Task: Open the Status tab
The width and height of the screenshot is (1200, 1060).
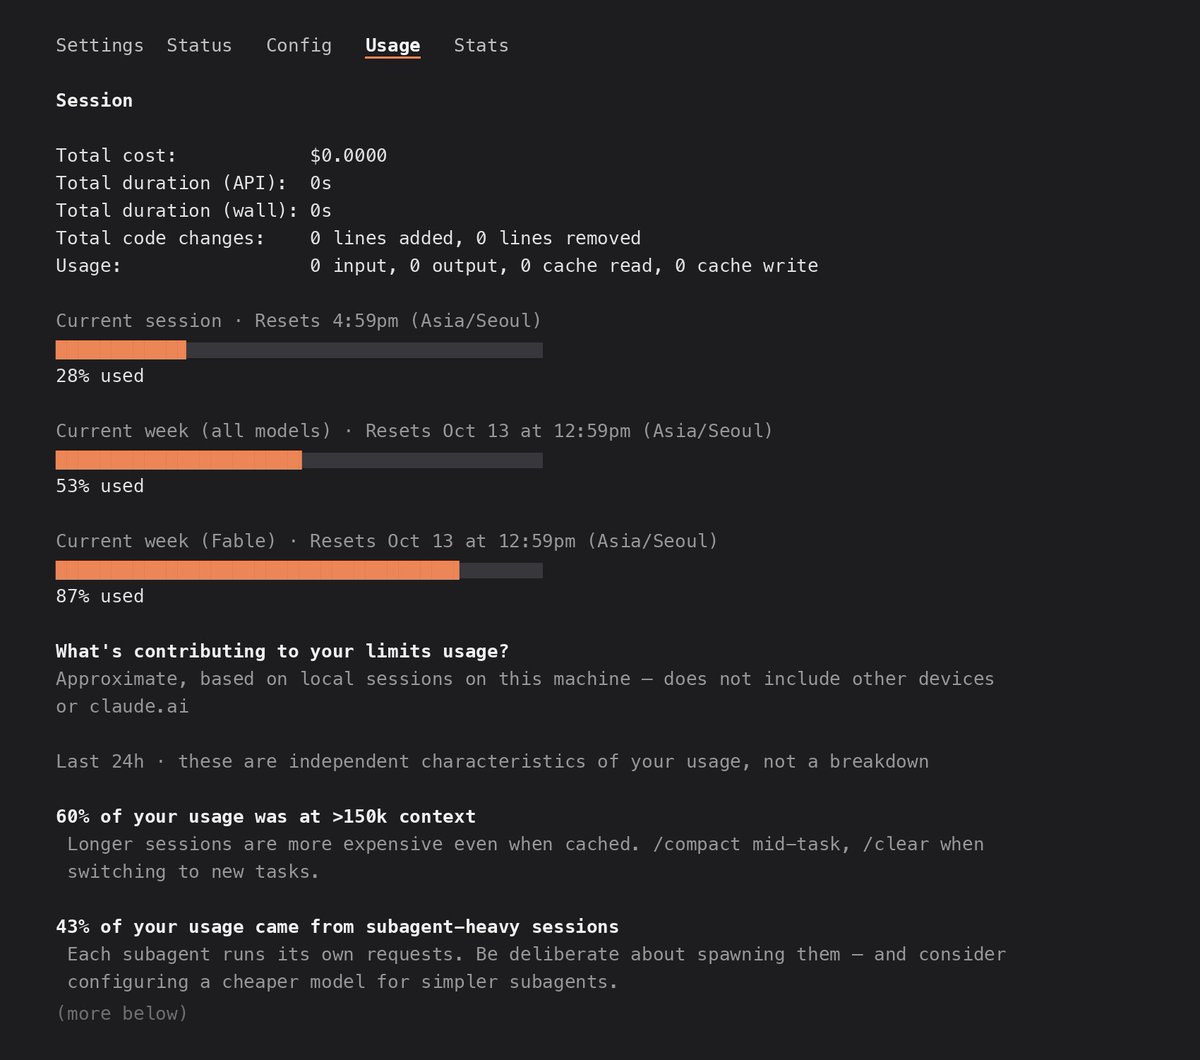Action: pos(199,45)
